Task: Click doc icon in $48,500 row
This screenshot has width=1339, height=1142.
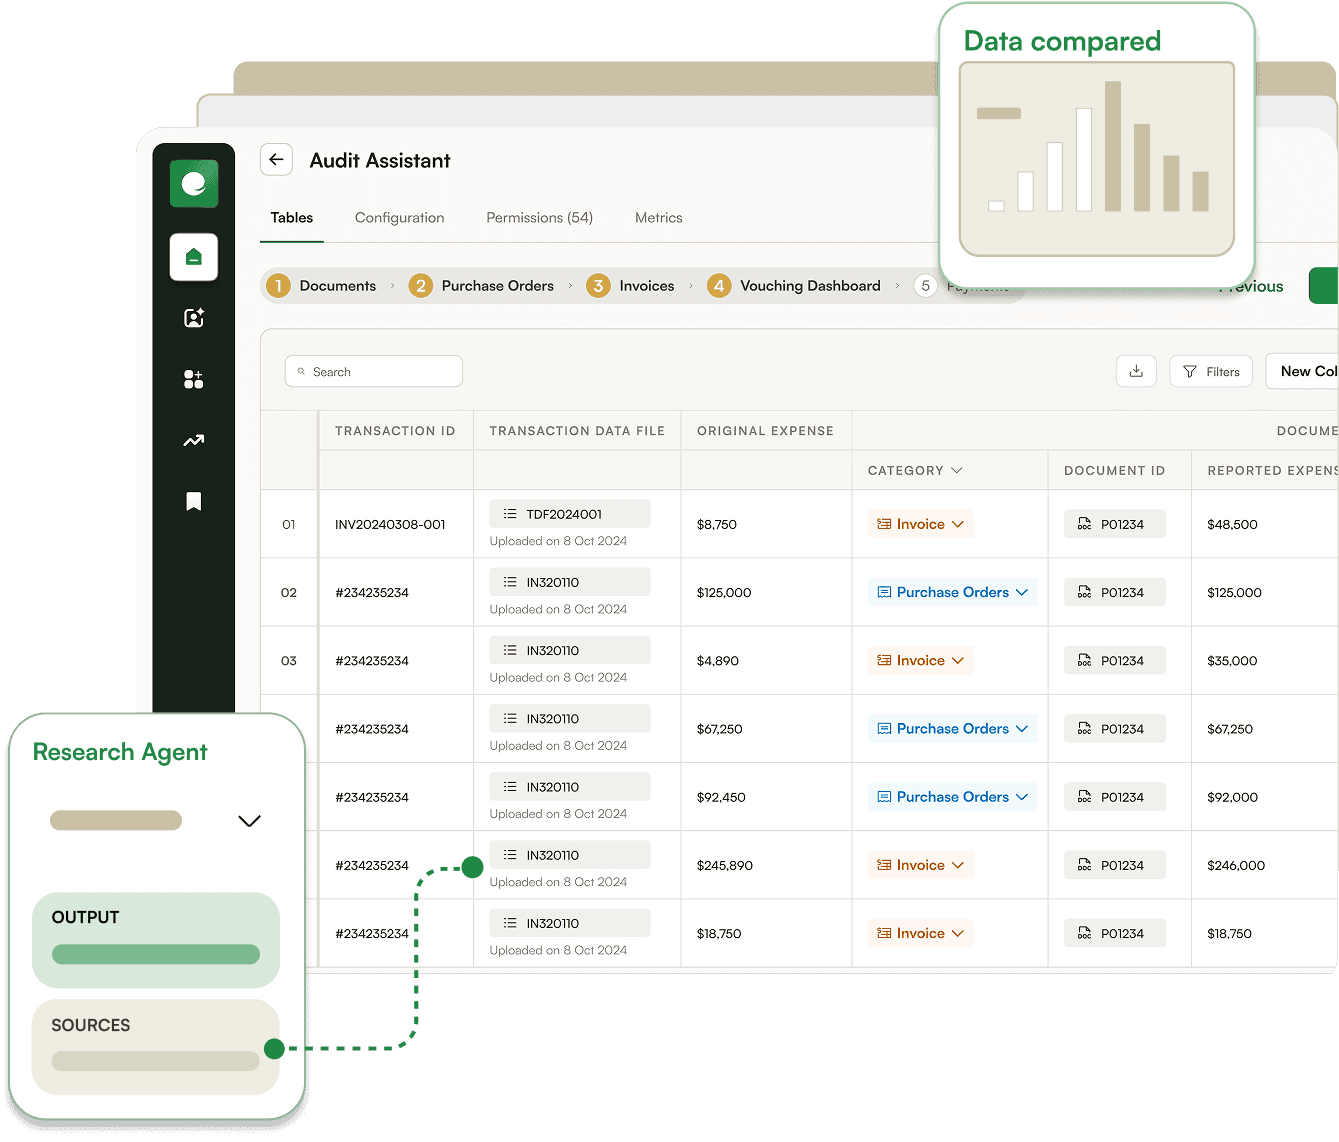Action: [x=1084, y=524]
